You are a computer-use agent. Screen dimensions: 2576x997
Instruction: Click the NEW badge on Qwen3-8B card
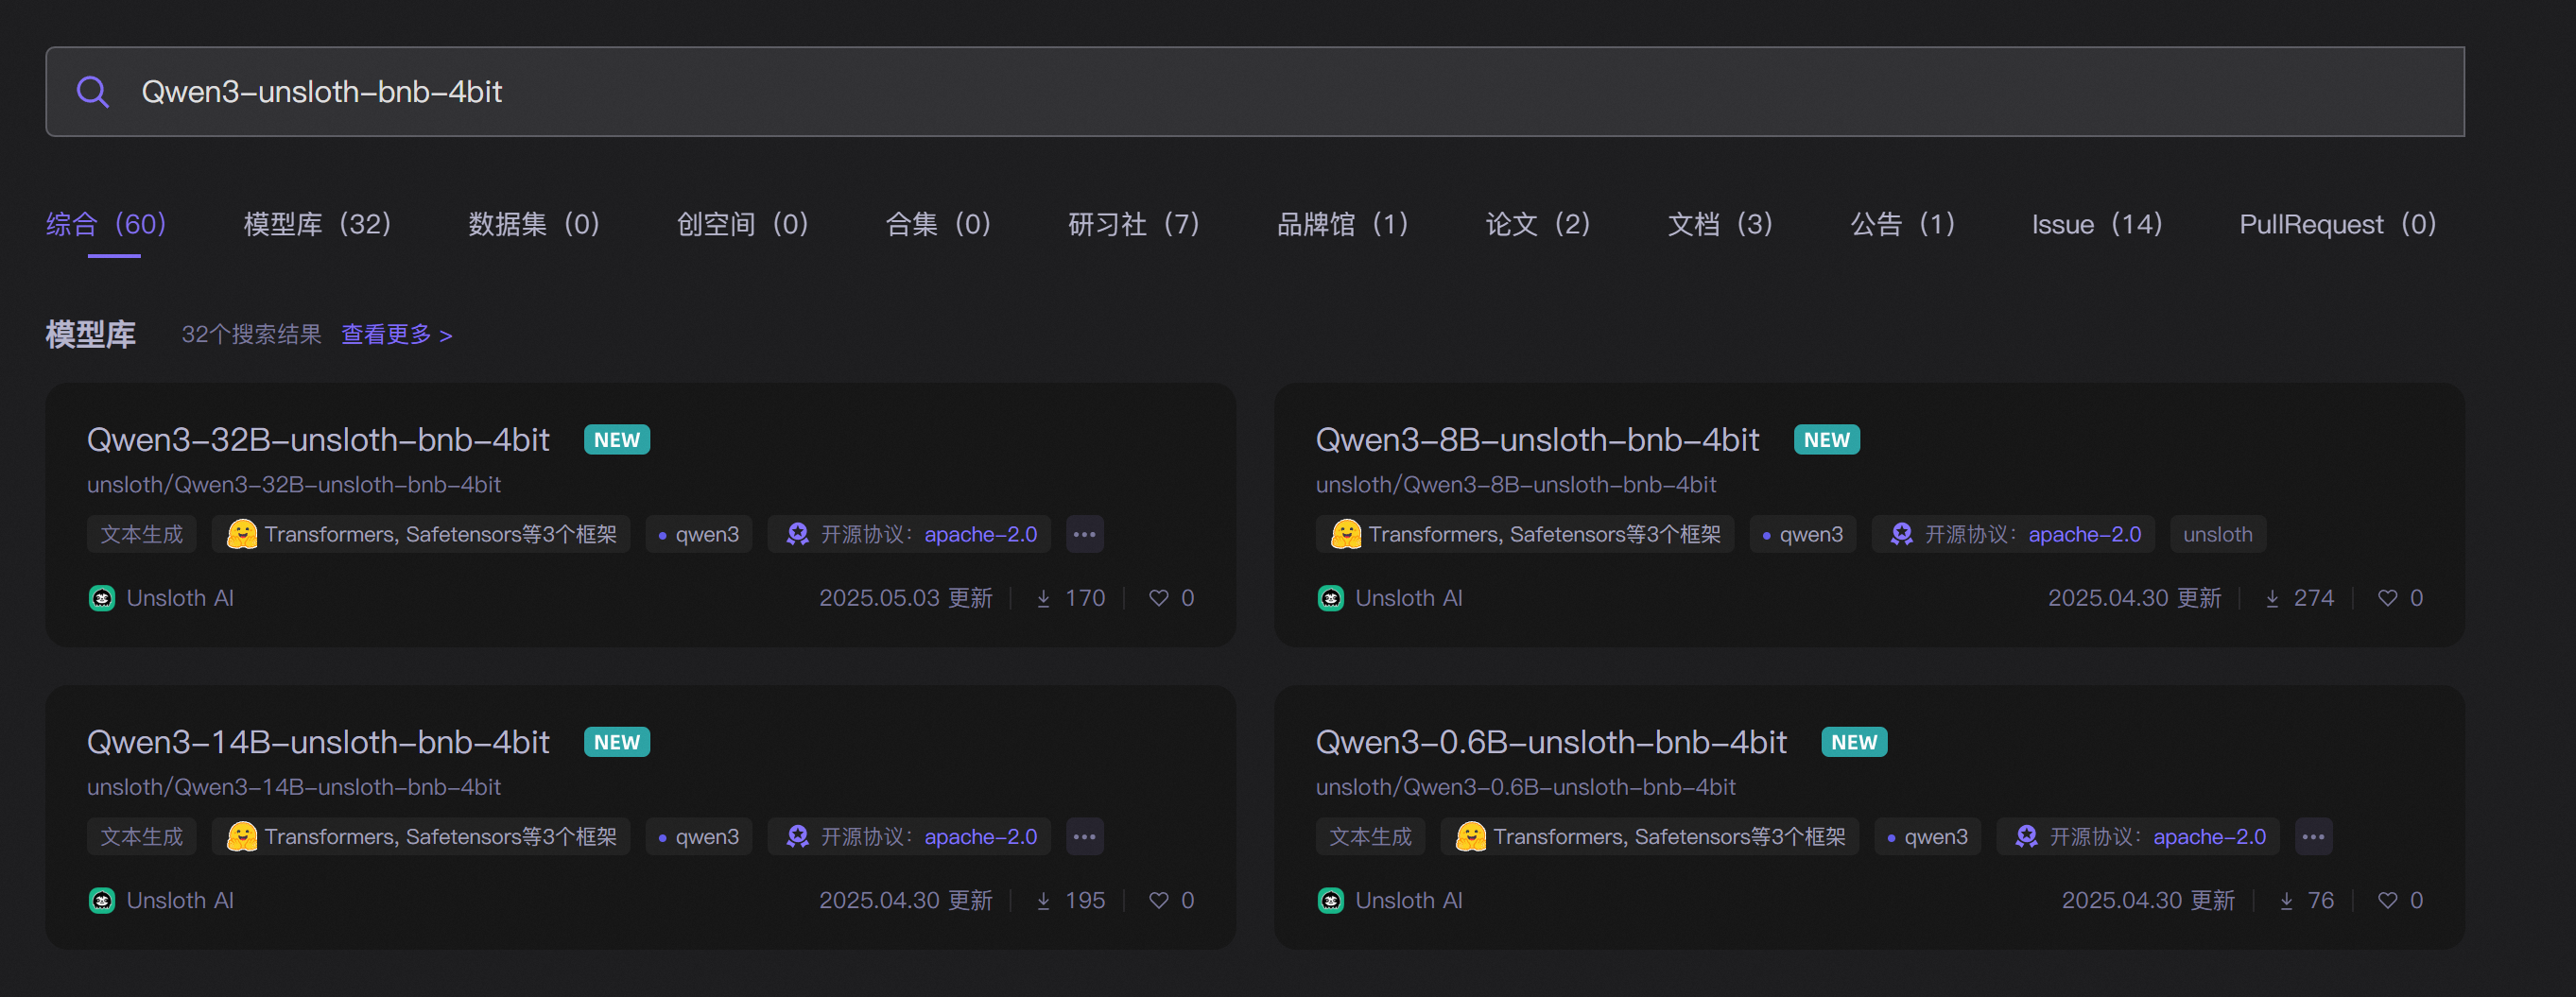(x=1827, y=440)
